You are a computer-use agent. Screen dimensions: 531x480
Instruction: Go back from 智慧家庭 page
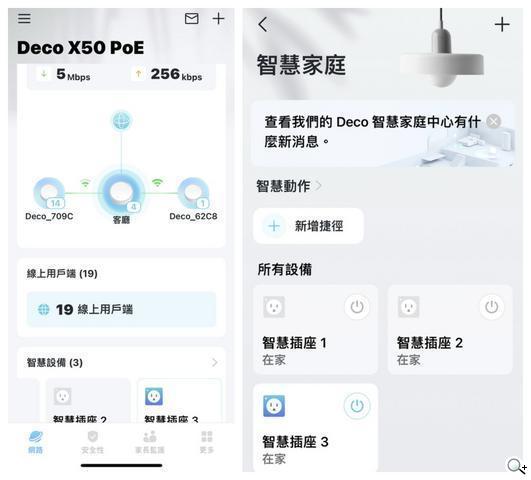(263, 24)
